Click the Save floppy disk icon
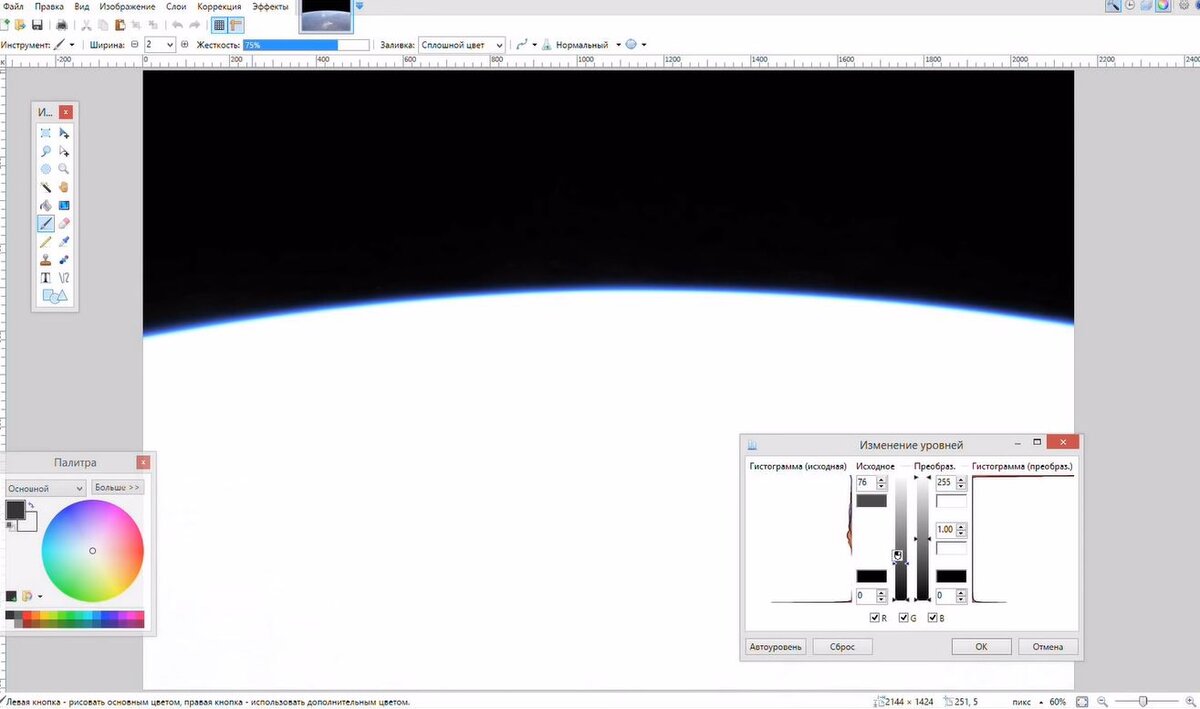This screenshot has width=1200, height=709. point(37,24)
